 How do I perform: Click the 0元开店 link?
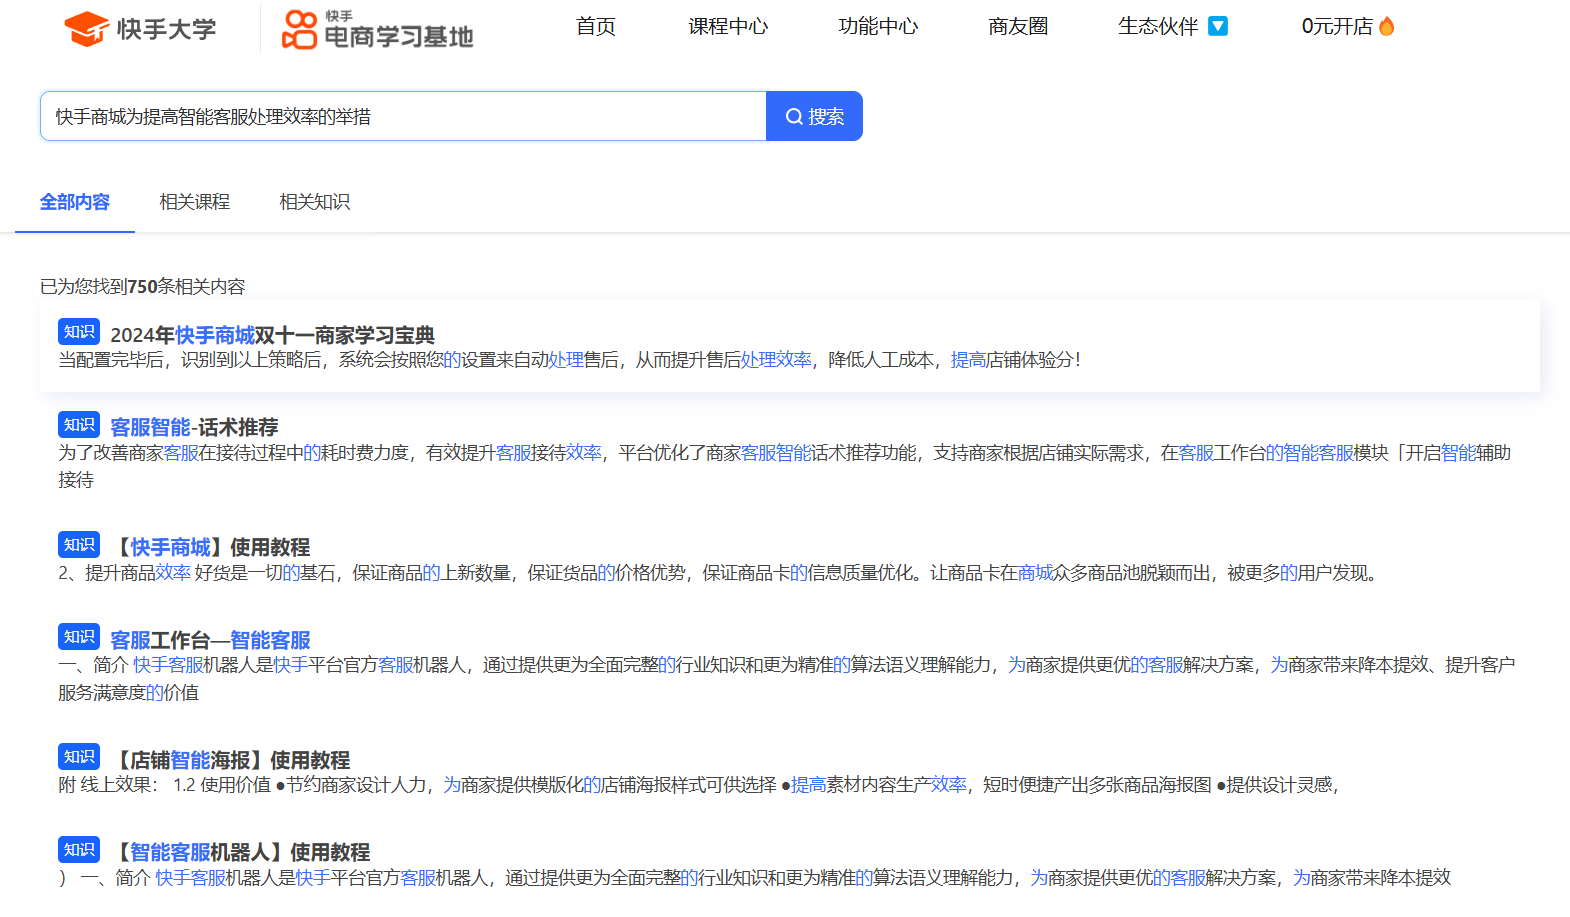[1337, 26]
